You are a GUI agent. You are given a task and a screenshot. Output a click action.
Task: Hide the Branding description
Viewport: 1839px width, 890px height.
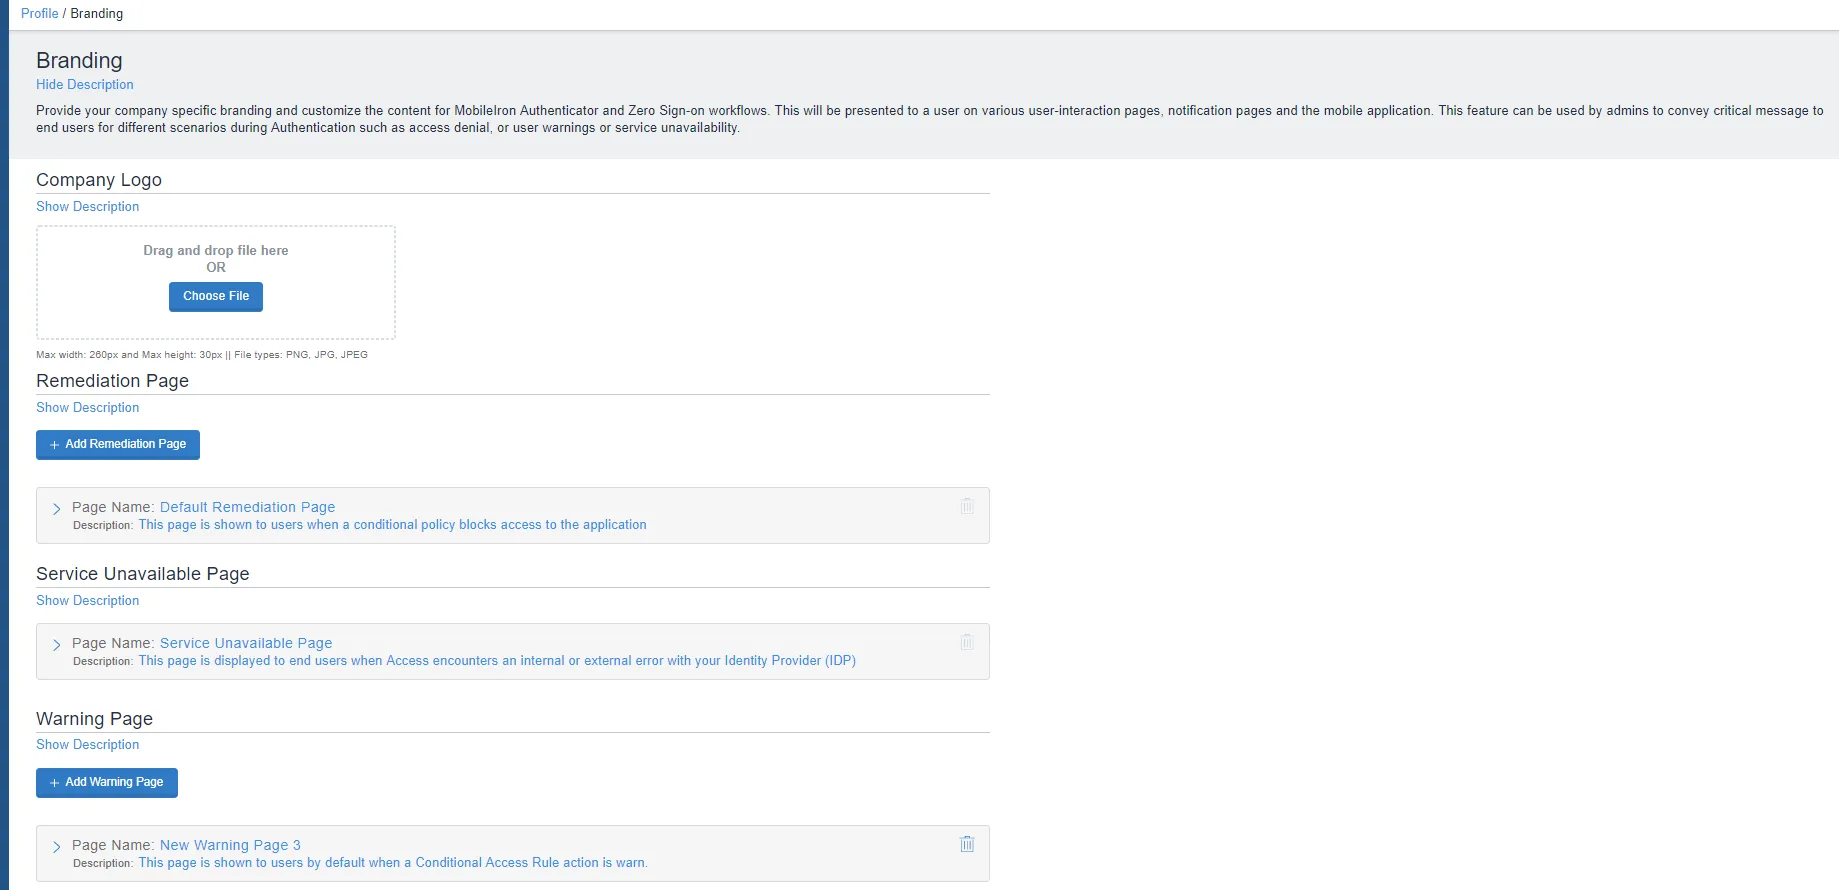[85, 85]
